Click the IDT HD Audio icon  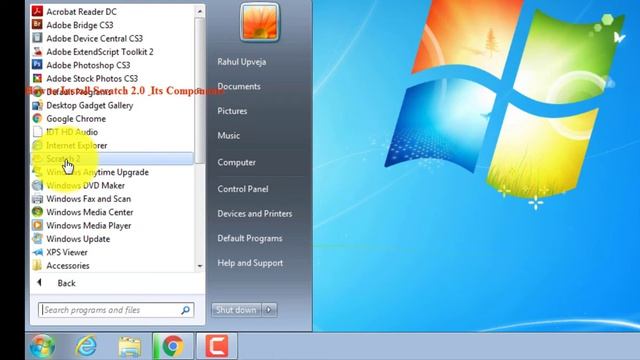point(37,132)
